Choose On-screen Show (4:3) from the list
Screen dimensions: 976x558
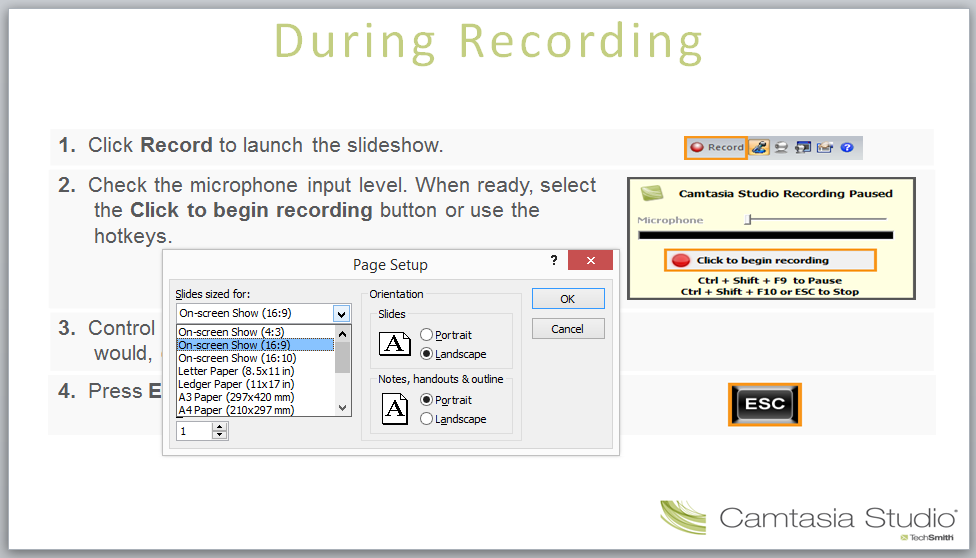tap(231, 332)
